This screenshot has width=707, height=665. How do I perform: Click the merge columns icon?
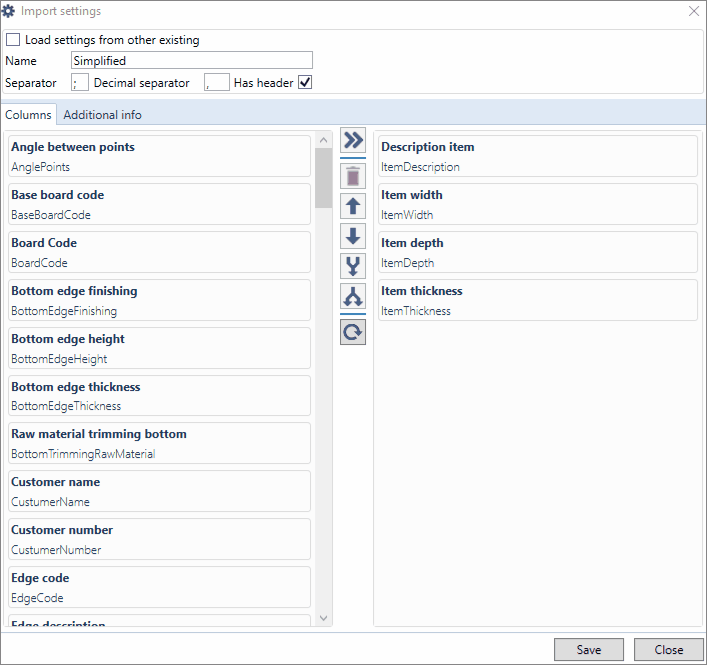(x=353, y=266)
